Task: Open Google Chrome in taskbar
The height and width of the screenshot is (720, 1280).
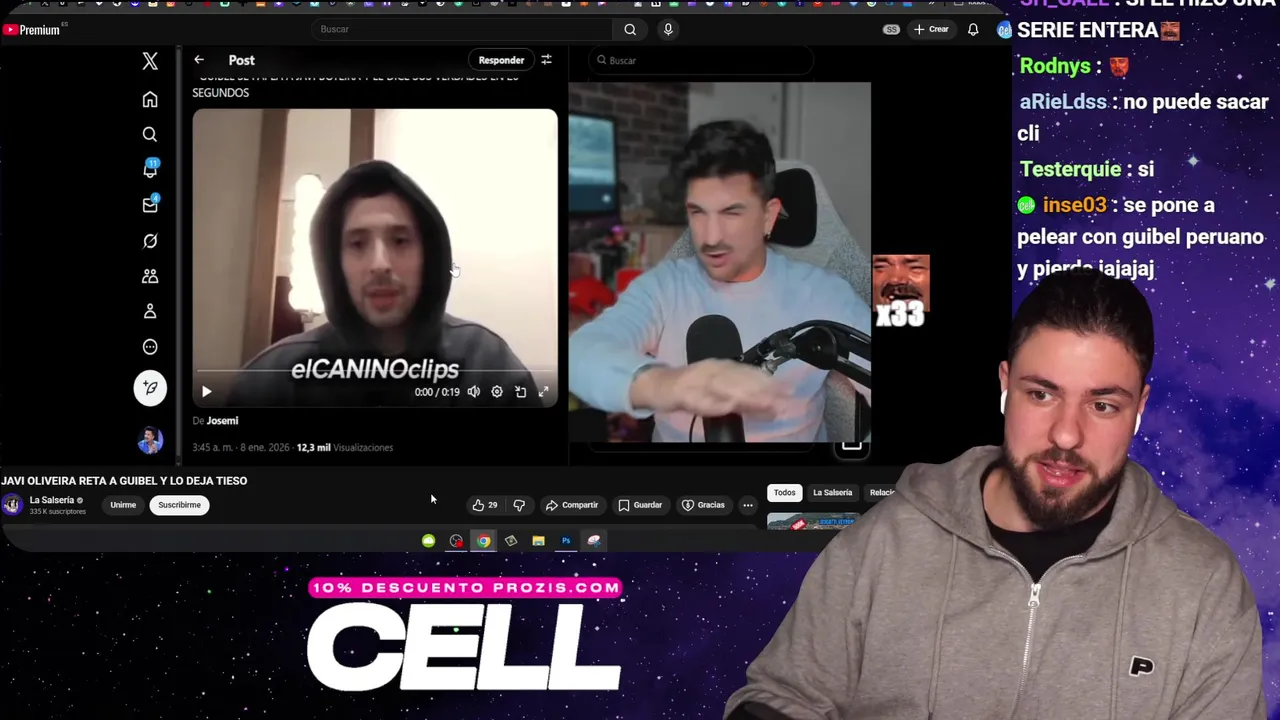Action: click(483, 541)
